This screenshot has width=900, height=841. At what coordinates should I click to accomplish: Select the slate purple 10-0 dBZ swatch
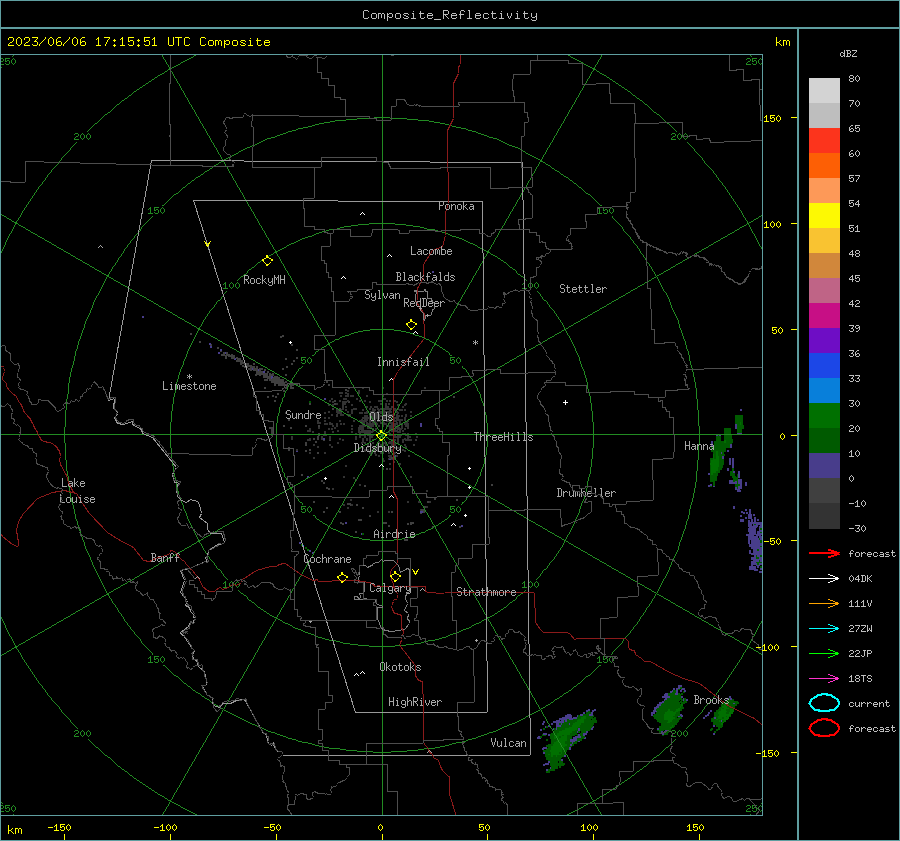point(824,466)
